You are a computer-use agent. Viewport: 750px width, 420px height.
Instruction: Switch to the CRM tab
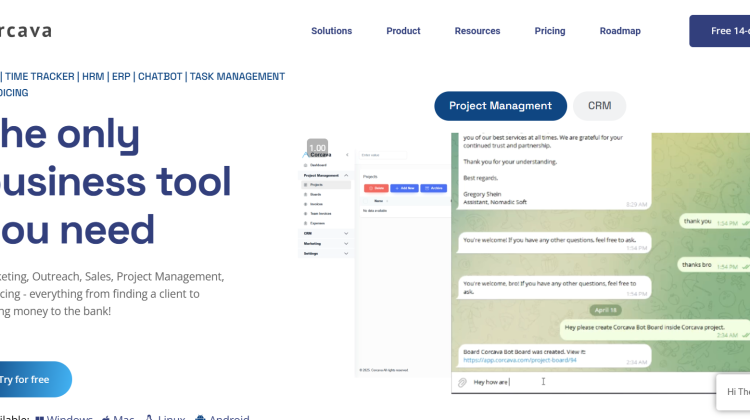(x=599, y=106)
